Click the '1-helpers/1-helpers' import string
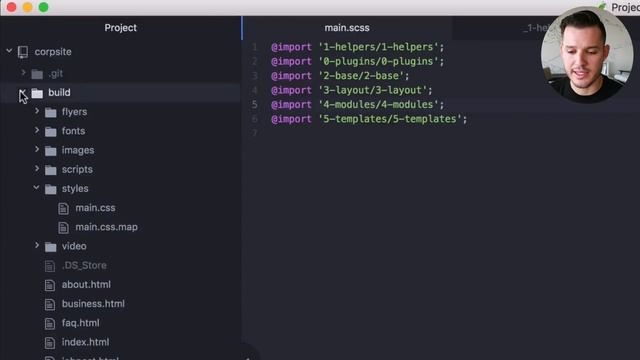 [x=378, y=47]
